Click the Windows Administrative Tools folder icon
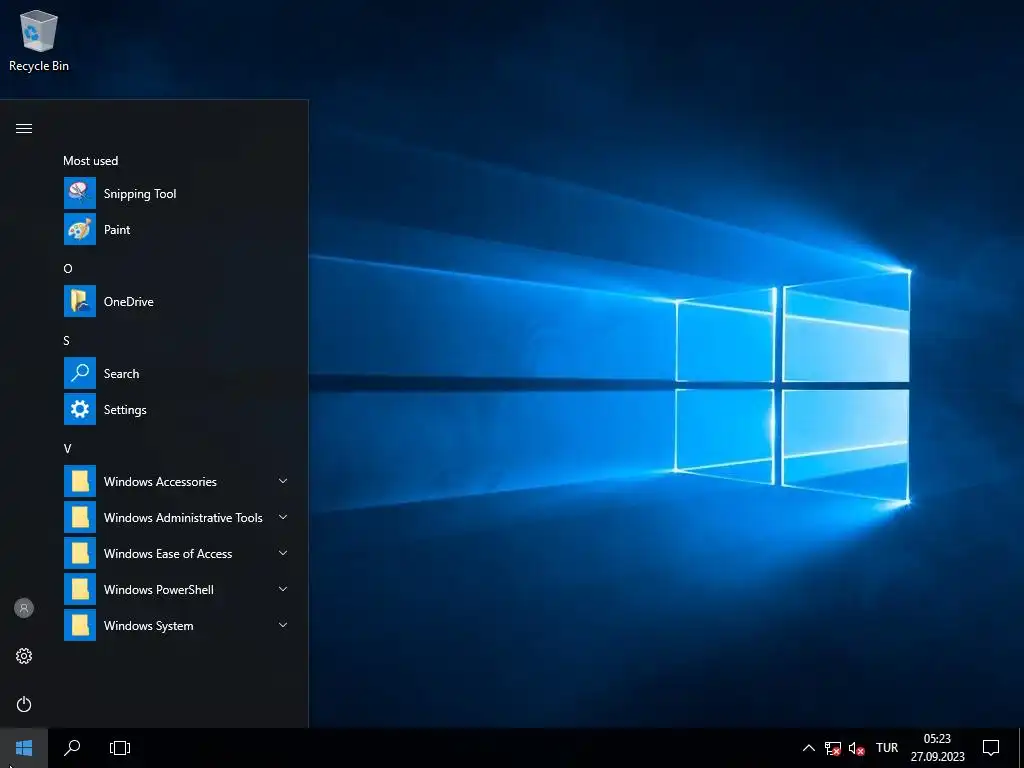 (80, 517)
